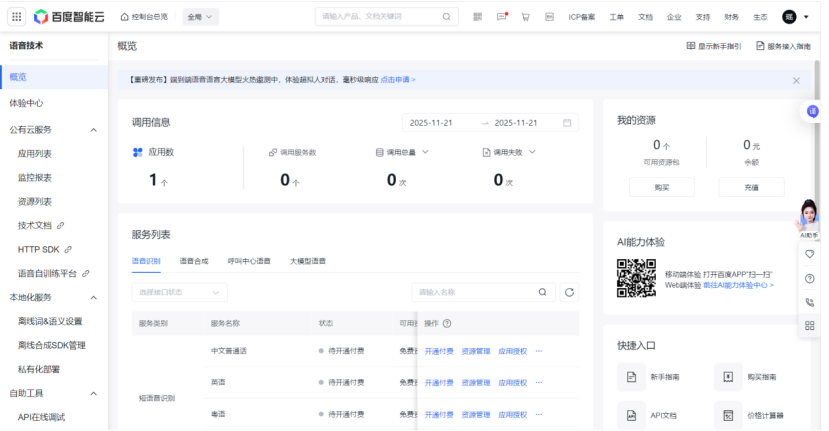The height and width of the screenshot is (431, 829).
Task: Click the refresh icon beside service search
Action: [569, 292]
